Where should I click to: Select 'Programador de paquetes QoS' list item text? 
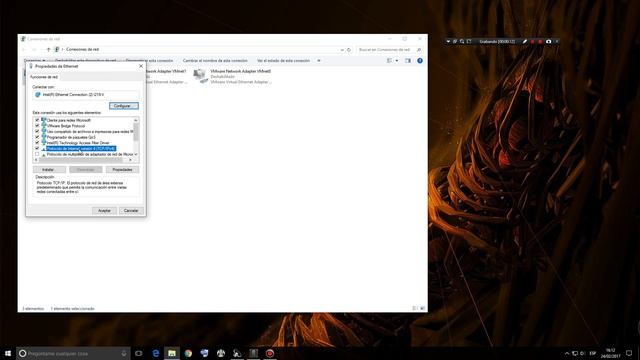(x=71, y=137)
